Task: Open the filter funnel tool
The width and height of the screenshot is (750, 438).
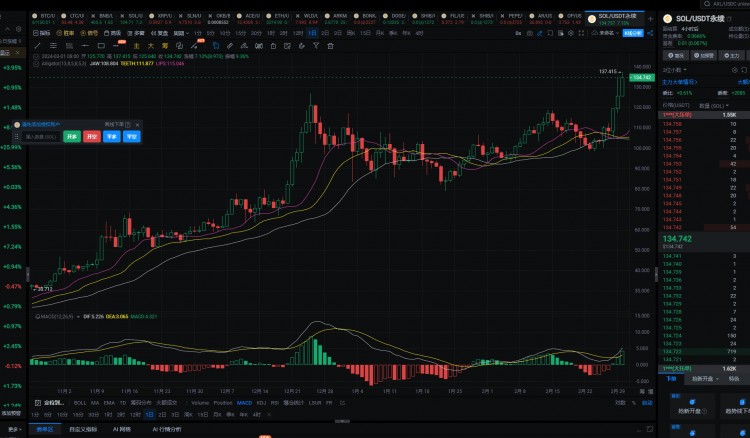Action: coord(316,46)
